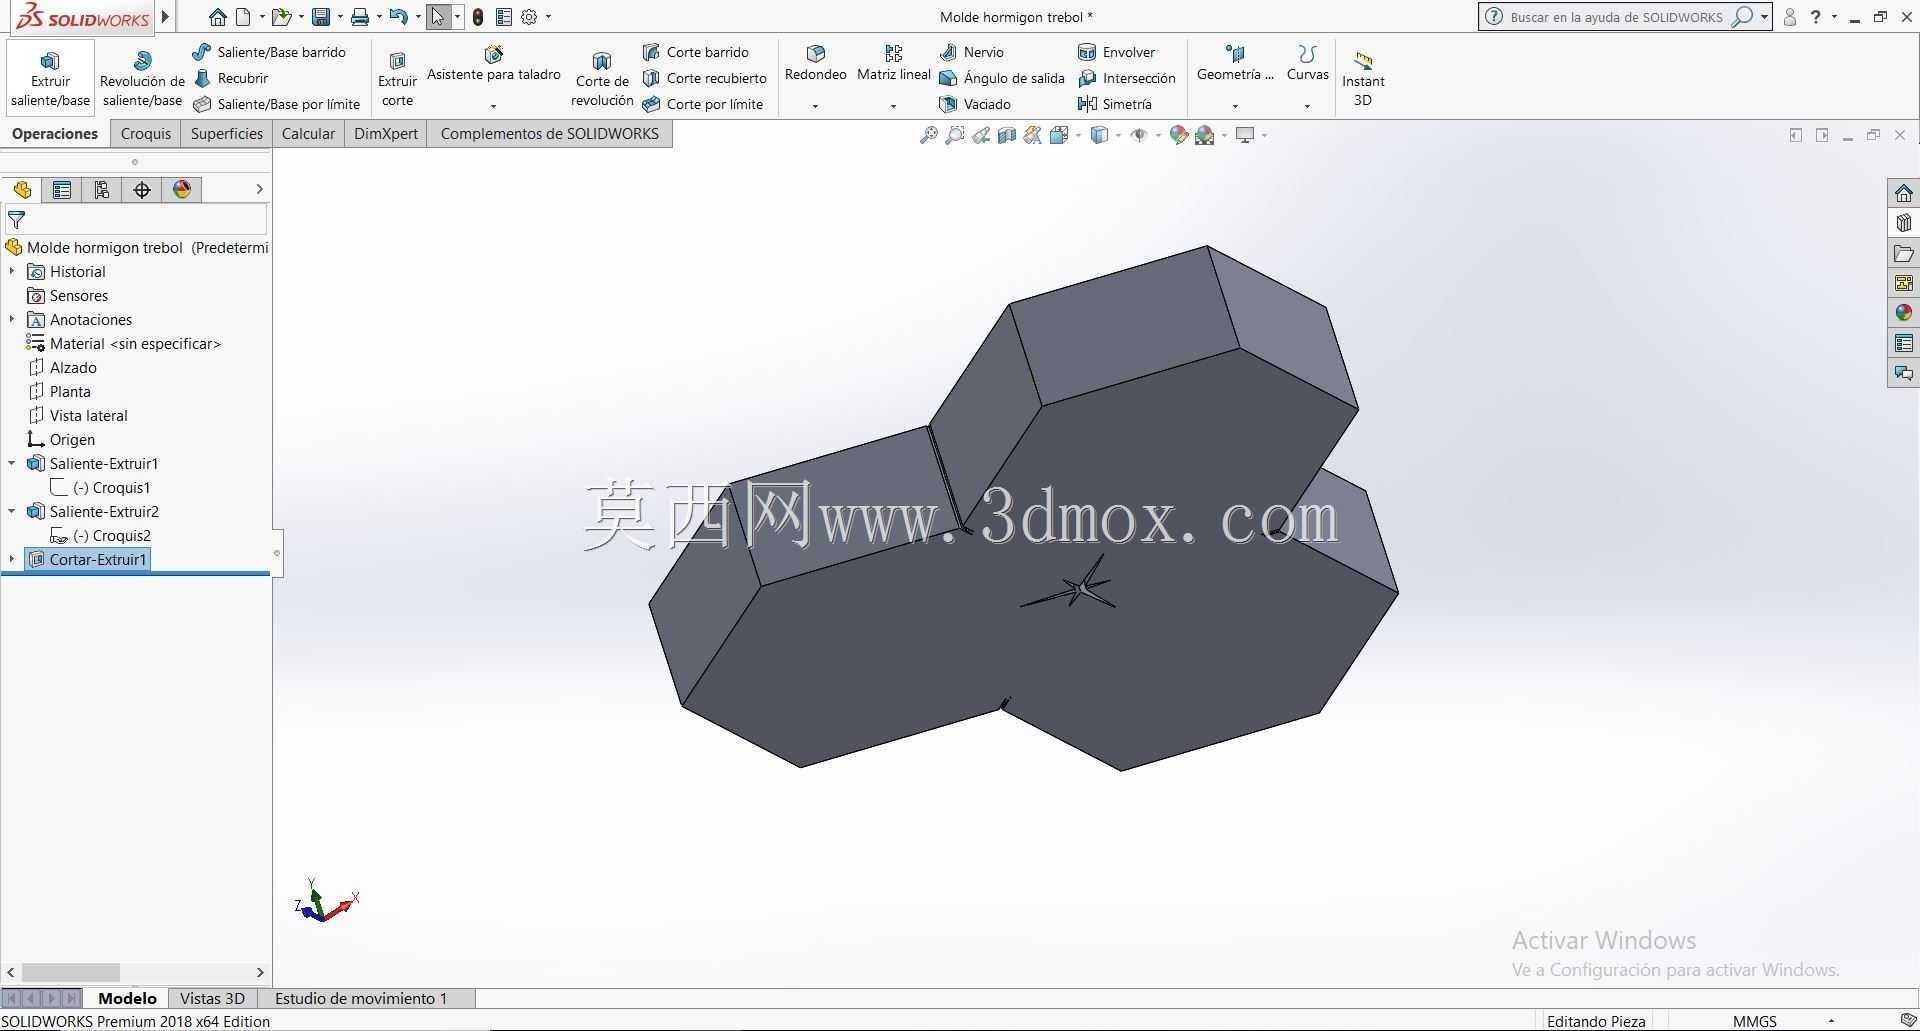1920x1031 pixels.
Task: Collapse the Saliente-Extruir1 feature
Action: click(12, 464)
